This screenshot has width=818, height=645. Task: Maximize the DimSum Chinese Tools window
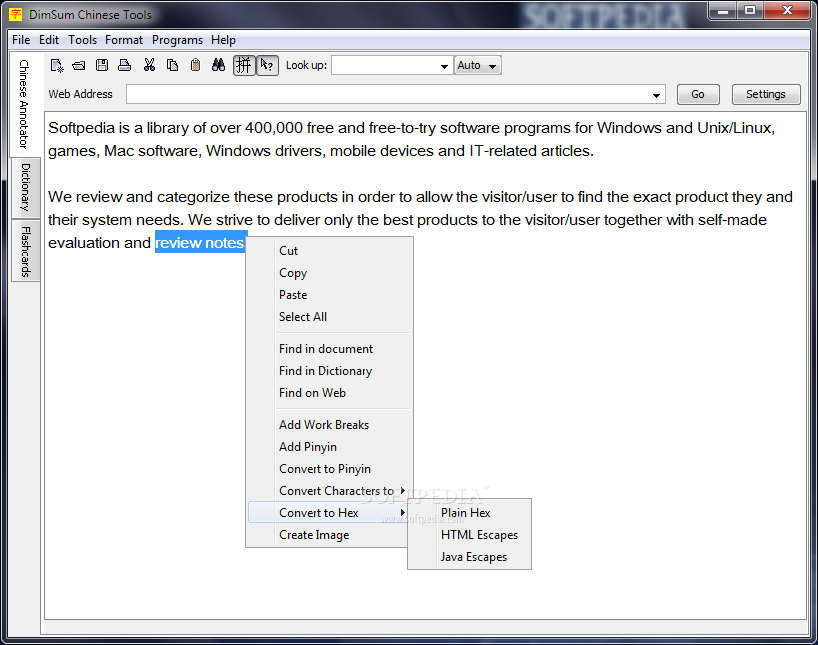(x=750, y=10)
